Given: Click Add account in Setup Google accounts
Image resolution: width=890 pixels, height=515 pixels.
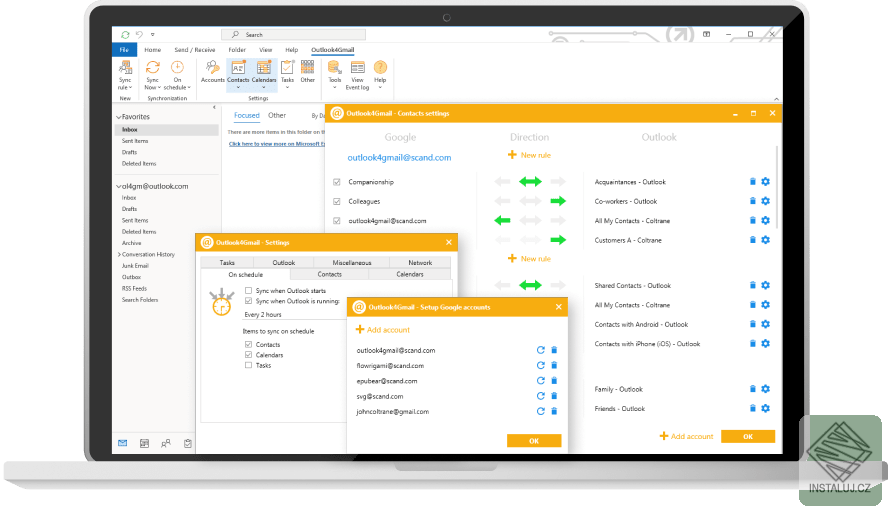Looking at the screenshot, I should coord(383,330).
